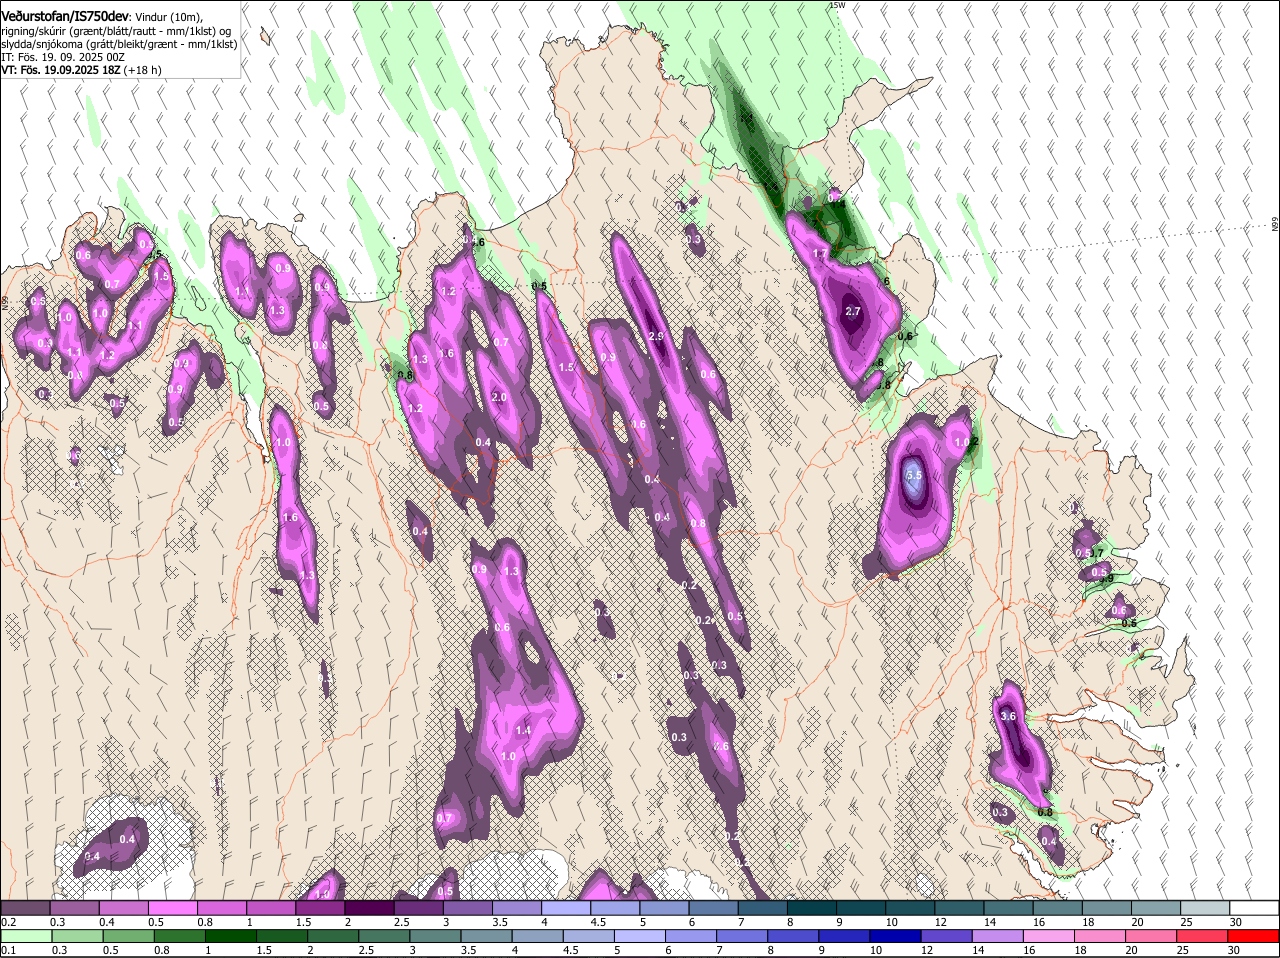Pick the 8–9 dark teal swatch on the snow scale
This screenshot has width=1280, height=958.
pos(812,907)
